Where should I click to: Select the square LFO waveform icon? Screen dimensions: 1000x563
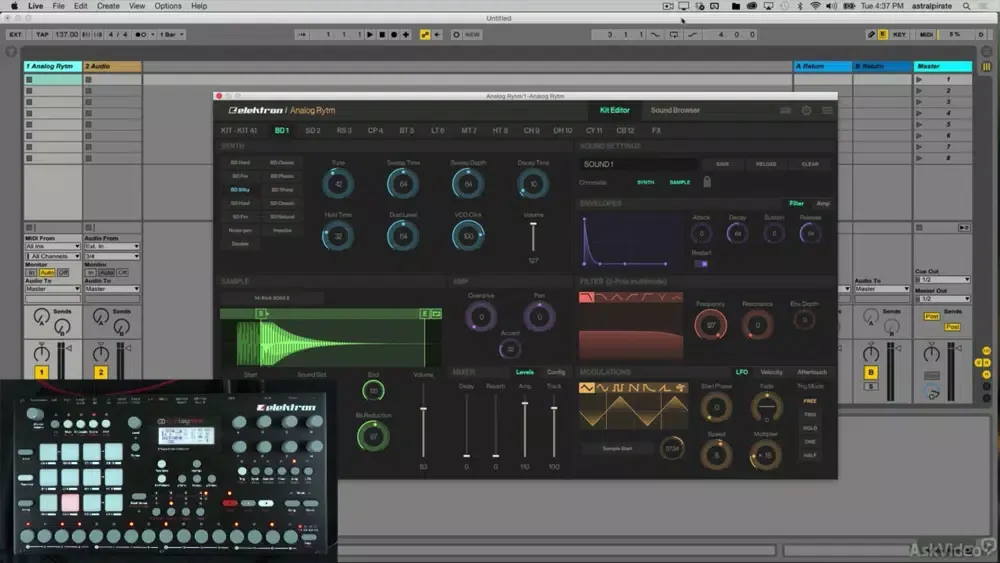(x=618, y=388)
